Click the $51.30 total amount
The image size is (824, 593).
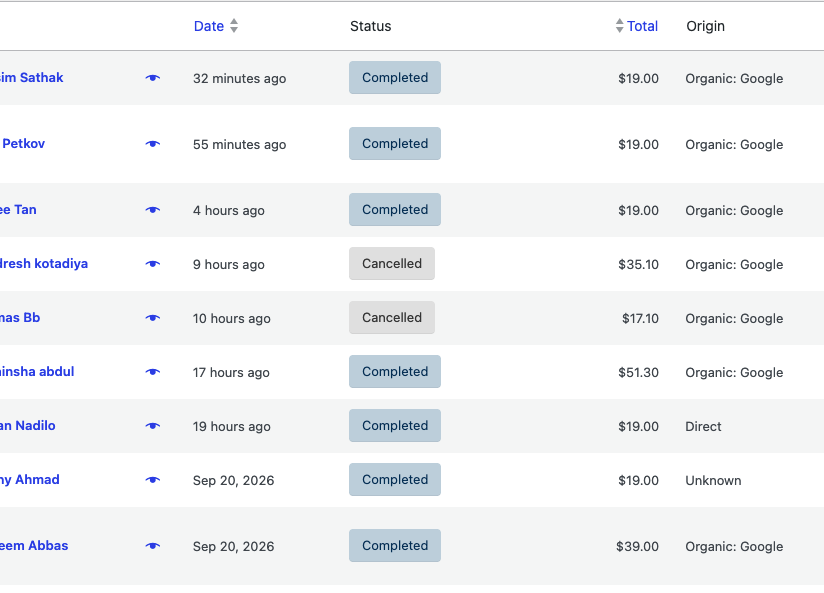click(638, 373)
